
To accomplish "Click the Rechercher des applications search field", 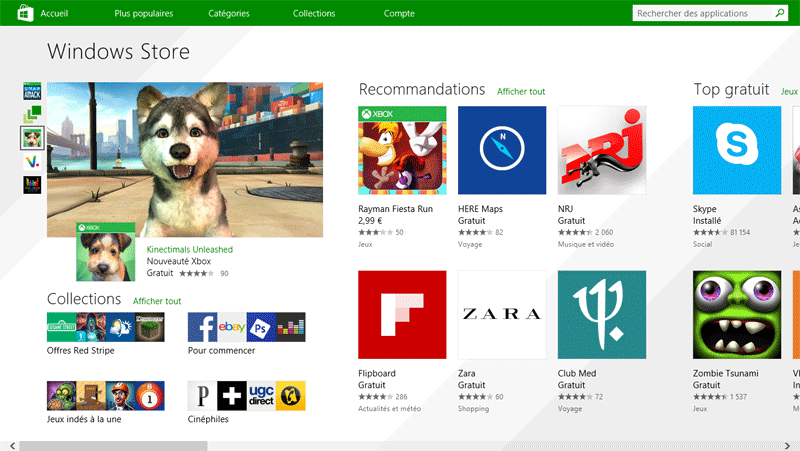I will pyautogui.click(x=704, y=13).
